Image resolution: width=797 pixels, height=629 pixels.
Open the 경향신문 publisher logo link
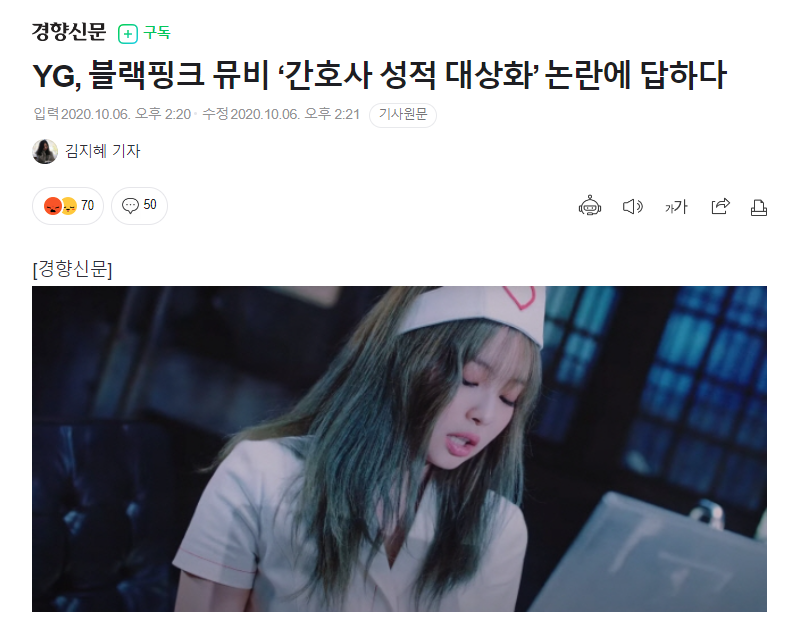click(69, 32)
